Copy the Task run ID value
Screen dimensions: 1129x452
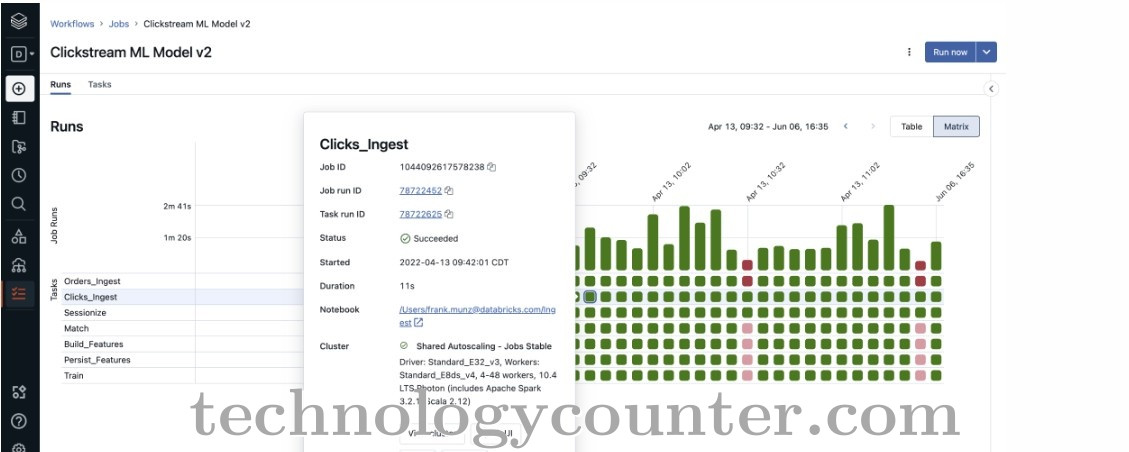[449, 214]
